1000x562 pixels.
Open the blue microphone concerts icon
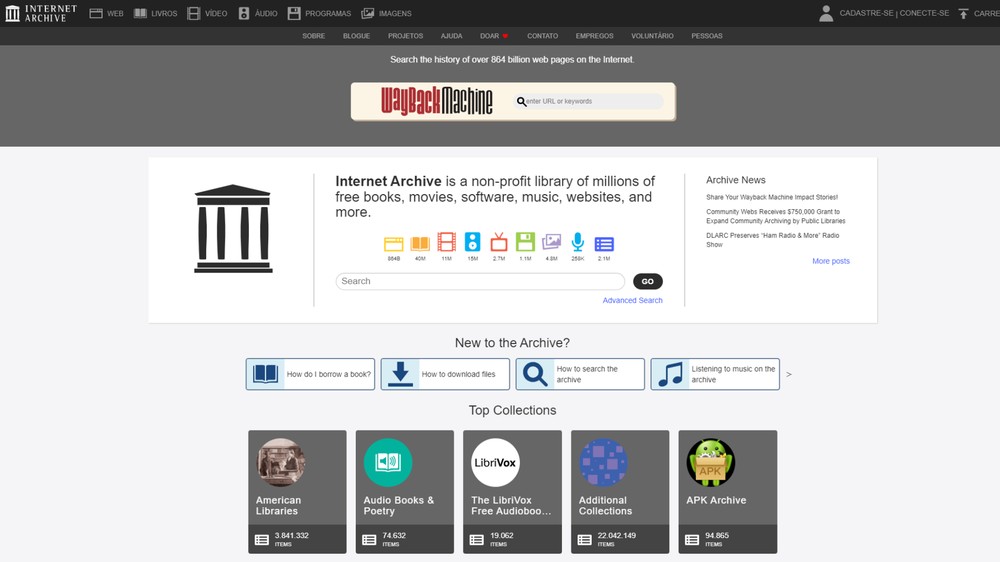click(578, 242)
